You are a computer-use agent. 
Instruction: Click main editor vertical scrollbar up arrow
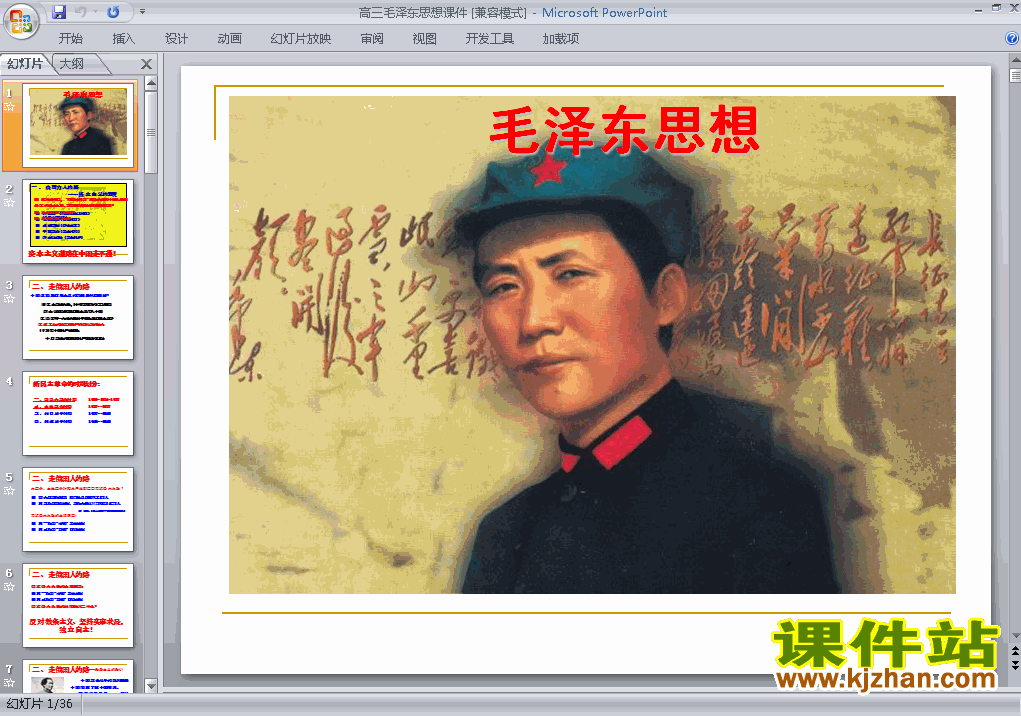click(1015, 61)
